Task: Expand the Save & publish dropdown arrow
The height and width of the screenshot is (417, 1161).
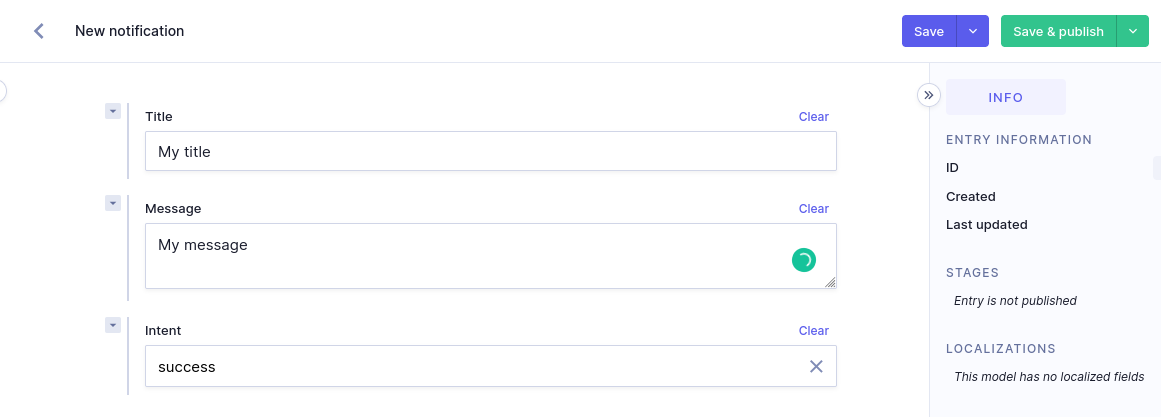Action: (x=1133, y=31)
